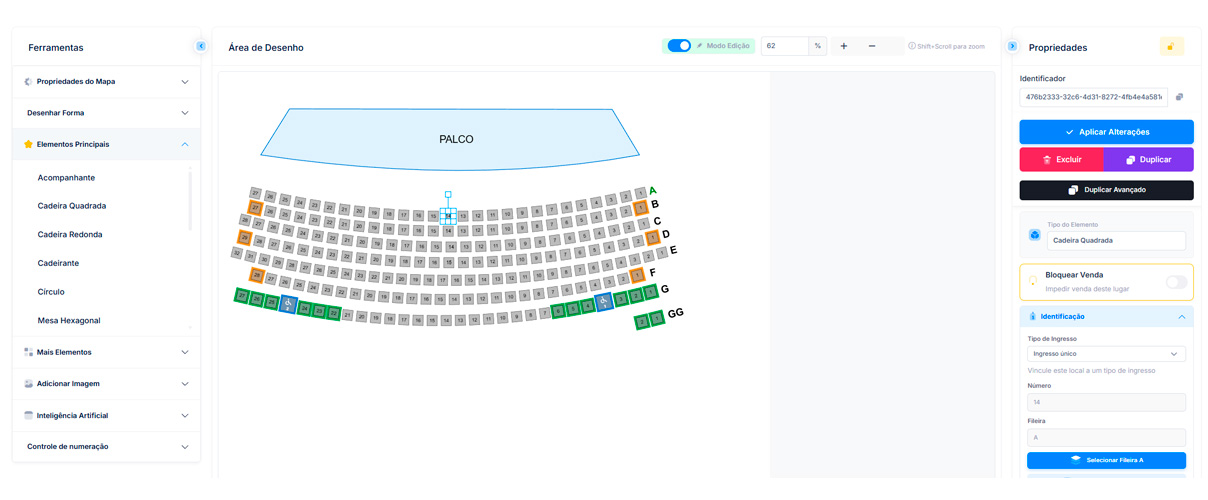Copy the Identificador value with copy icon
1208x500 pixels.
click(1180, 97)
